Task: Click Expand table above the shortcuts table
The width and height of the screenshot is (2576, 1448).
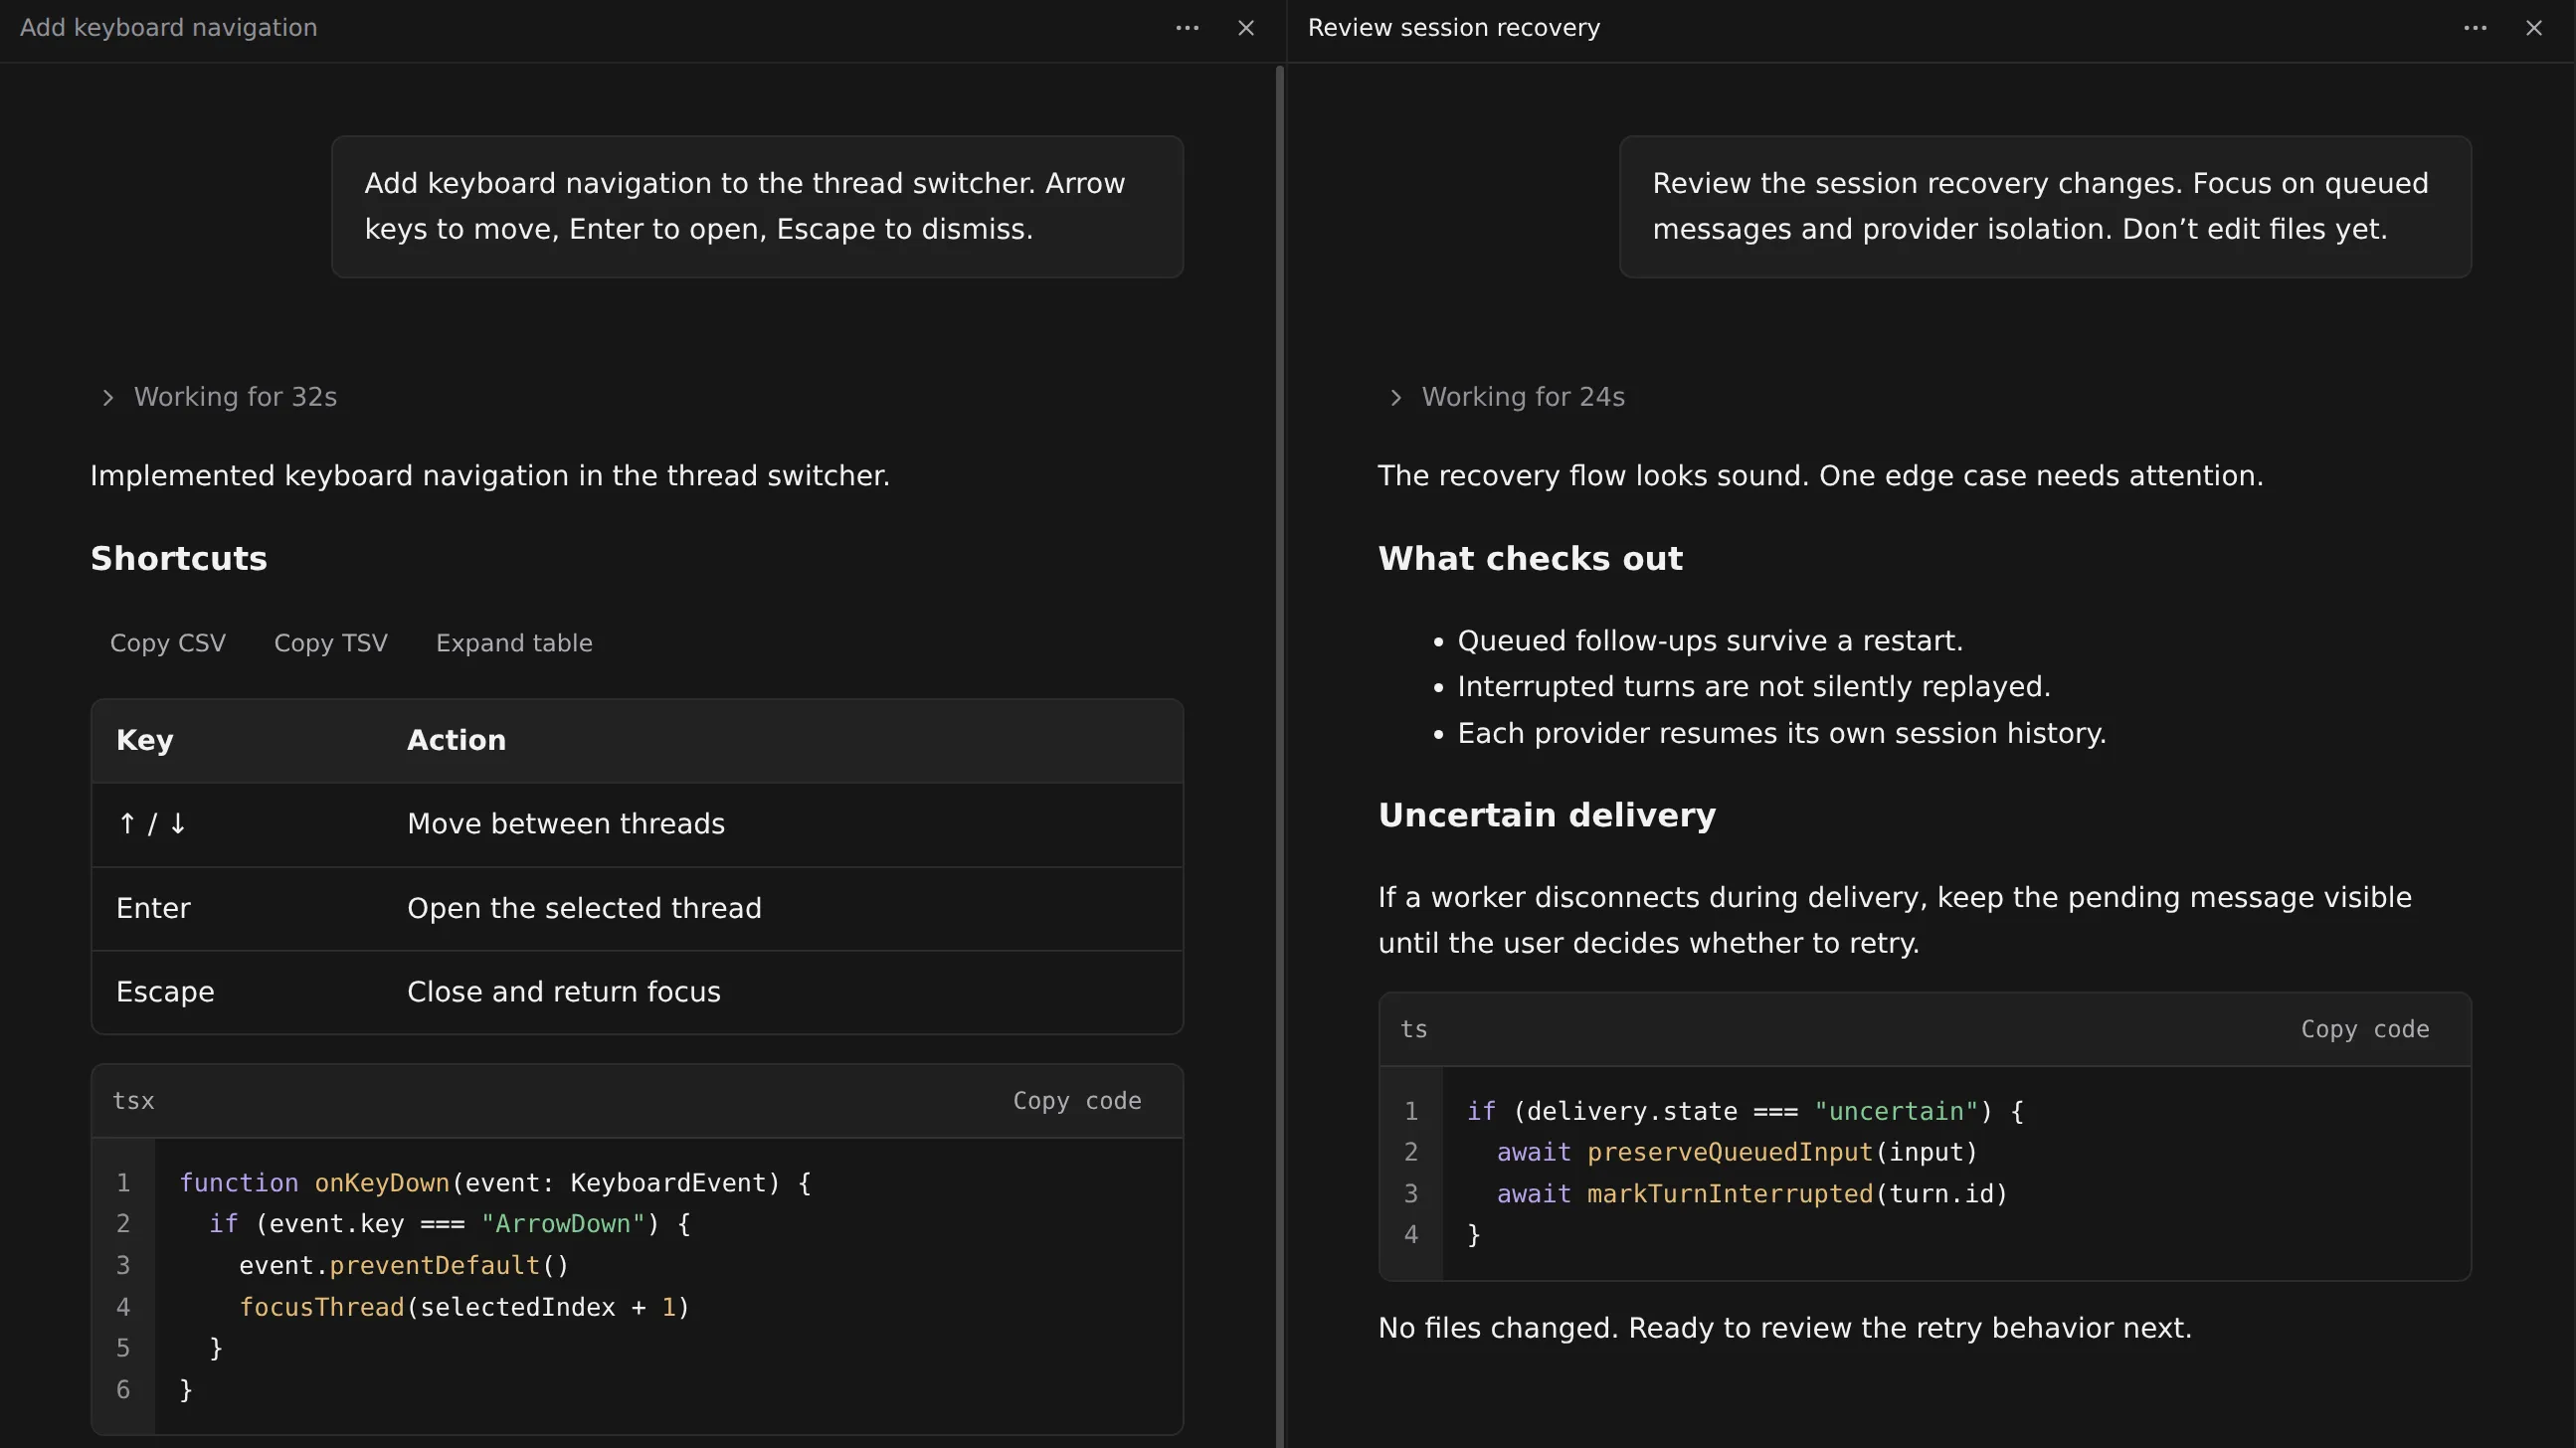Action: click(x=514, y=643)
